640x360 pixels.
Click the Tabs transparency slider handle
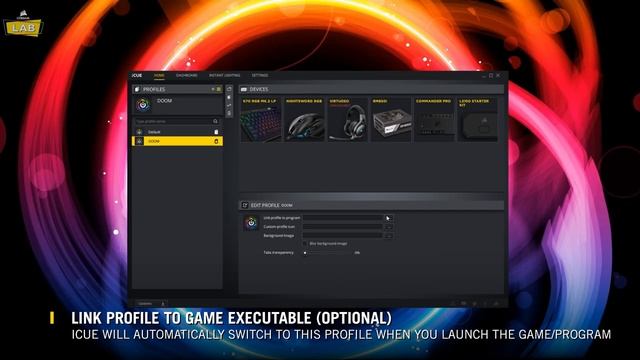305,253
